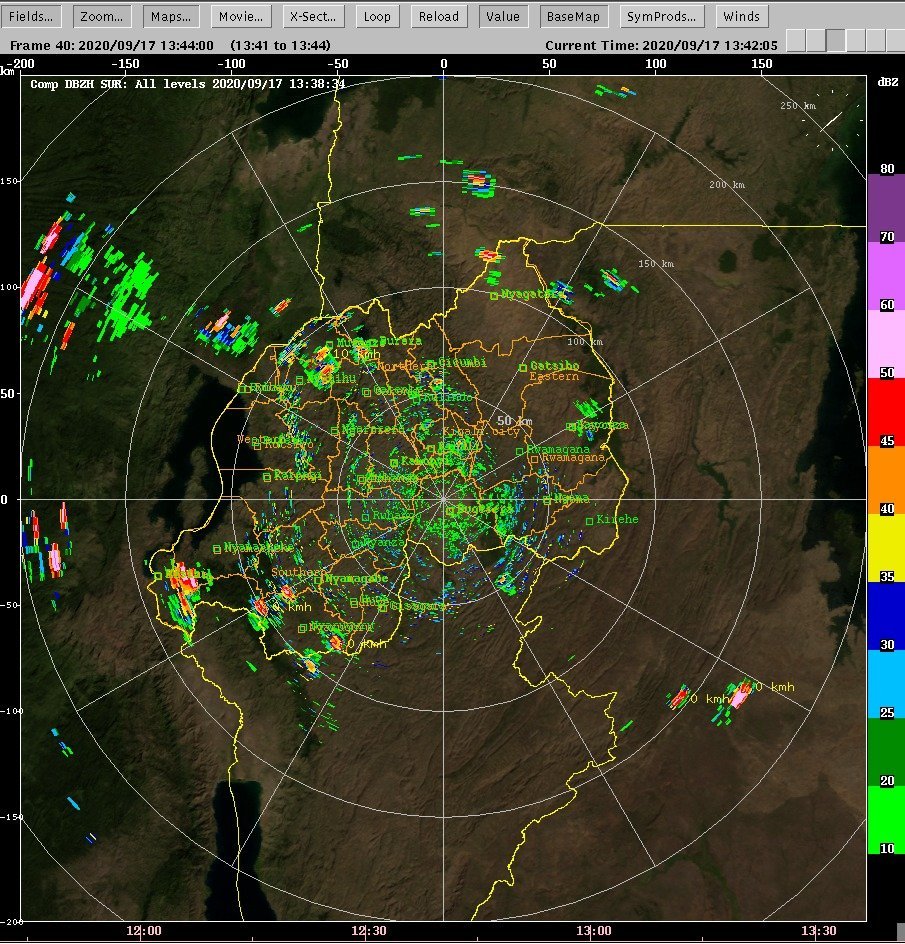Image resolution: width=905 pixels, height=944 pixels.
Task: Toggle the BaseMap background
Action: pyautogui.click(x=573, y=16)
